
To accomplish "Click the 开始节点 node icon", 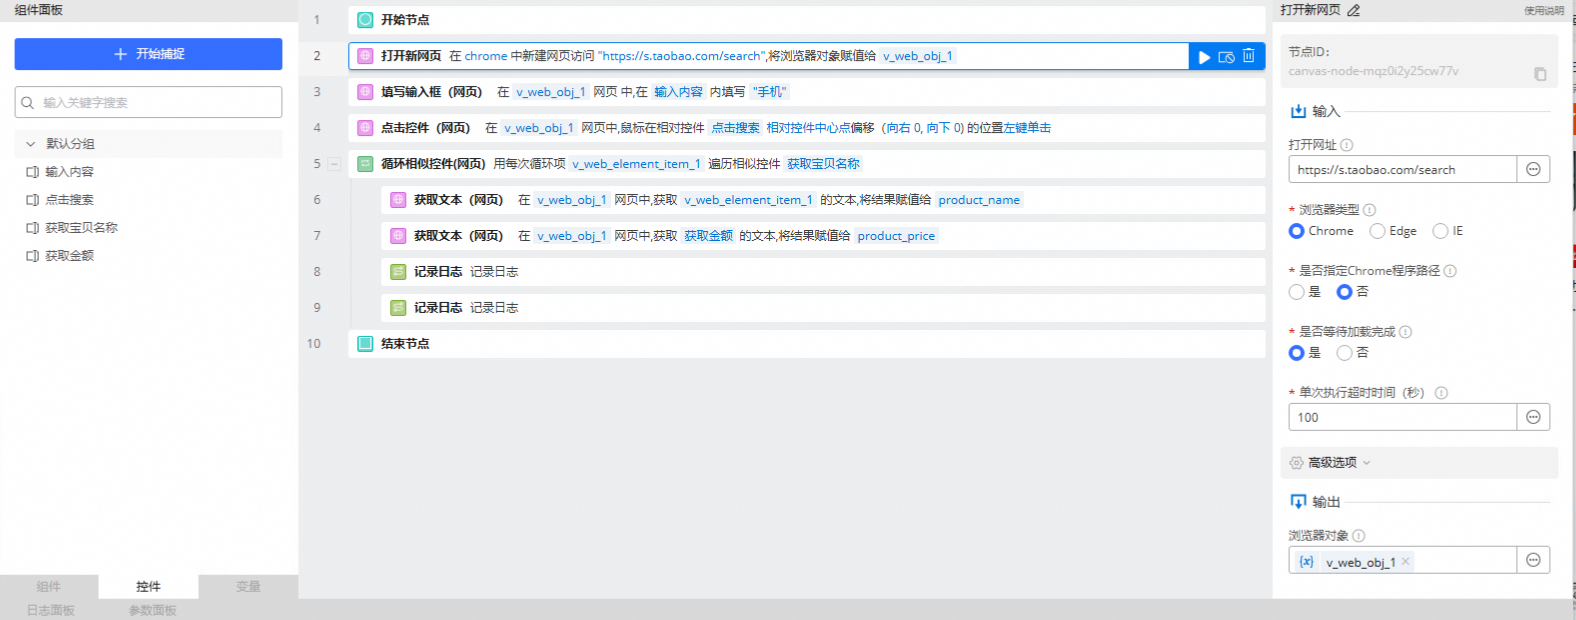I will [x=365, y=20].
